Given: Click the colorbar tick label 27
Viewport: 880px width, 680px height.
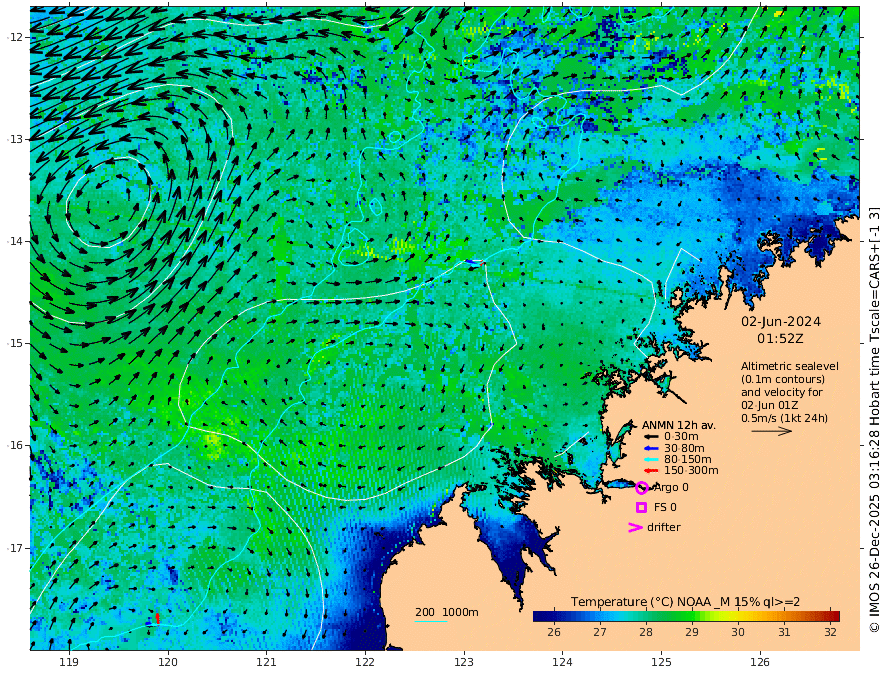Looking at the screenshot, I should point(600,632).
